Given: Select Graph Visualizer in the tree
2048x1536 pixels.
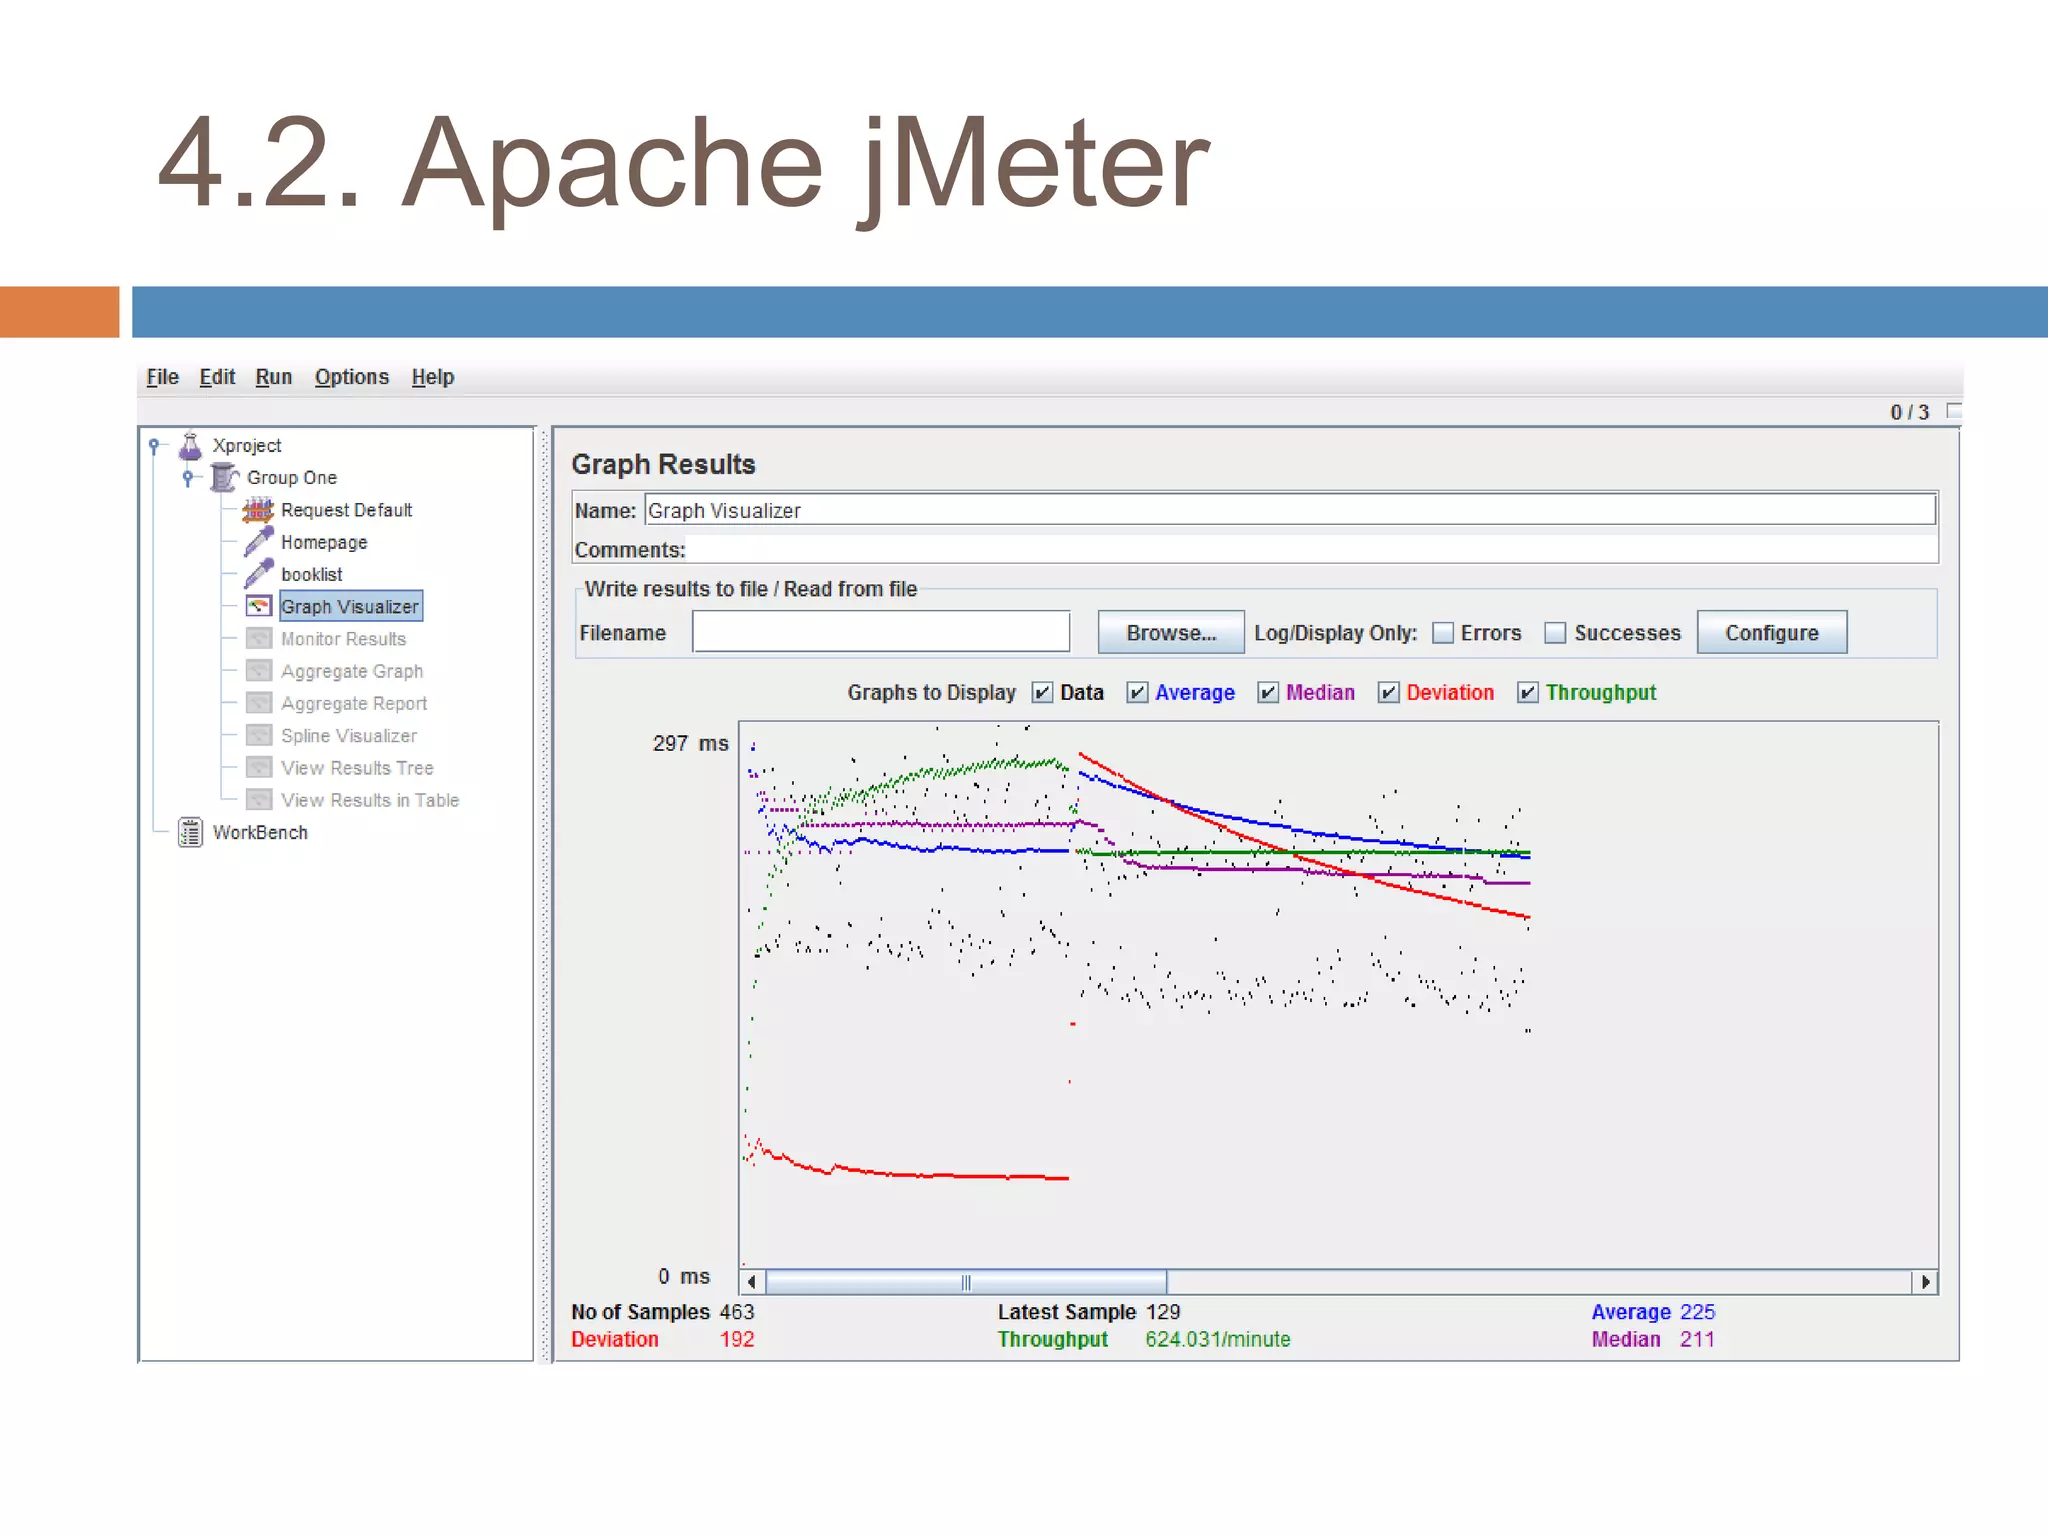Looking at the screenshot, I should 350,606.
